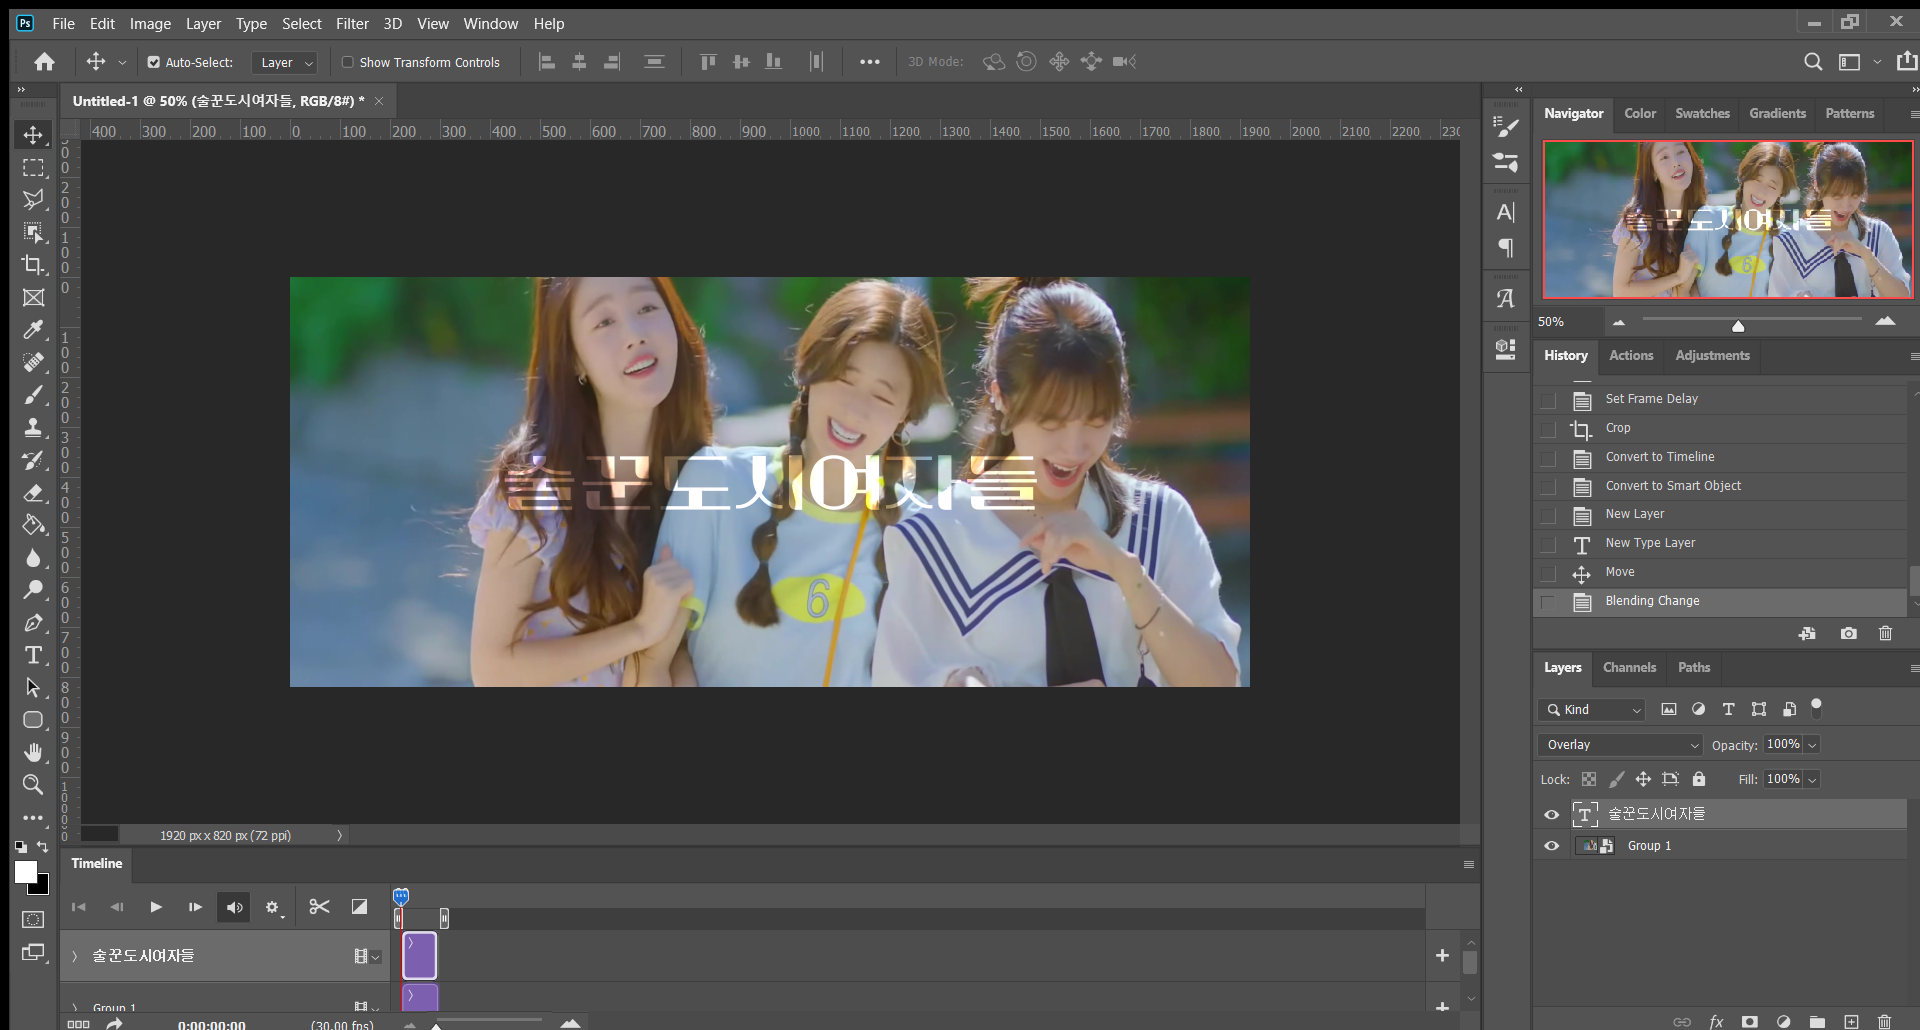Select the Zoom tool
The width and height of the screenshot is (1920, 1030).
(33, 785)
